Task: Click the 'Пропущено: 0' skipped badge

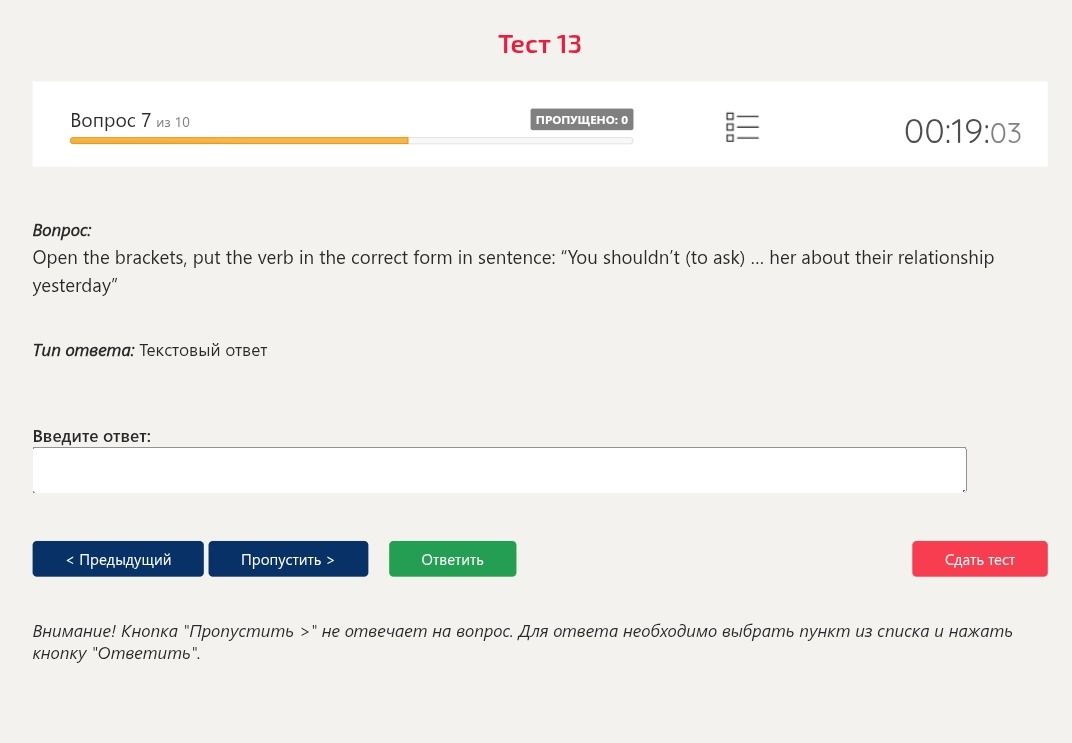Action: click(x=582, y=120)
